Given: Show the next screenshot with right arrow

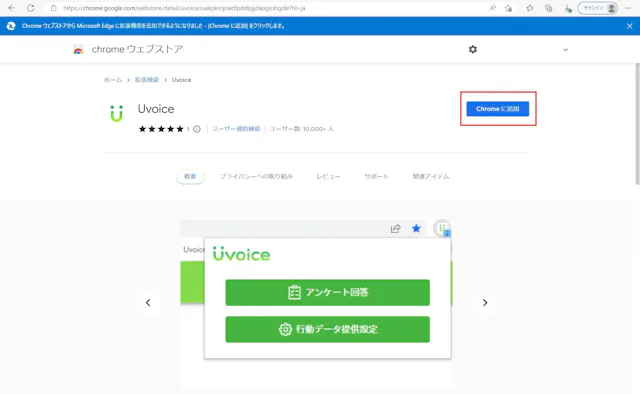Looking at the screenshot, I should [x=485, y=303].
